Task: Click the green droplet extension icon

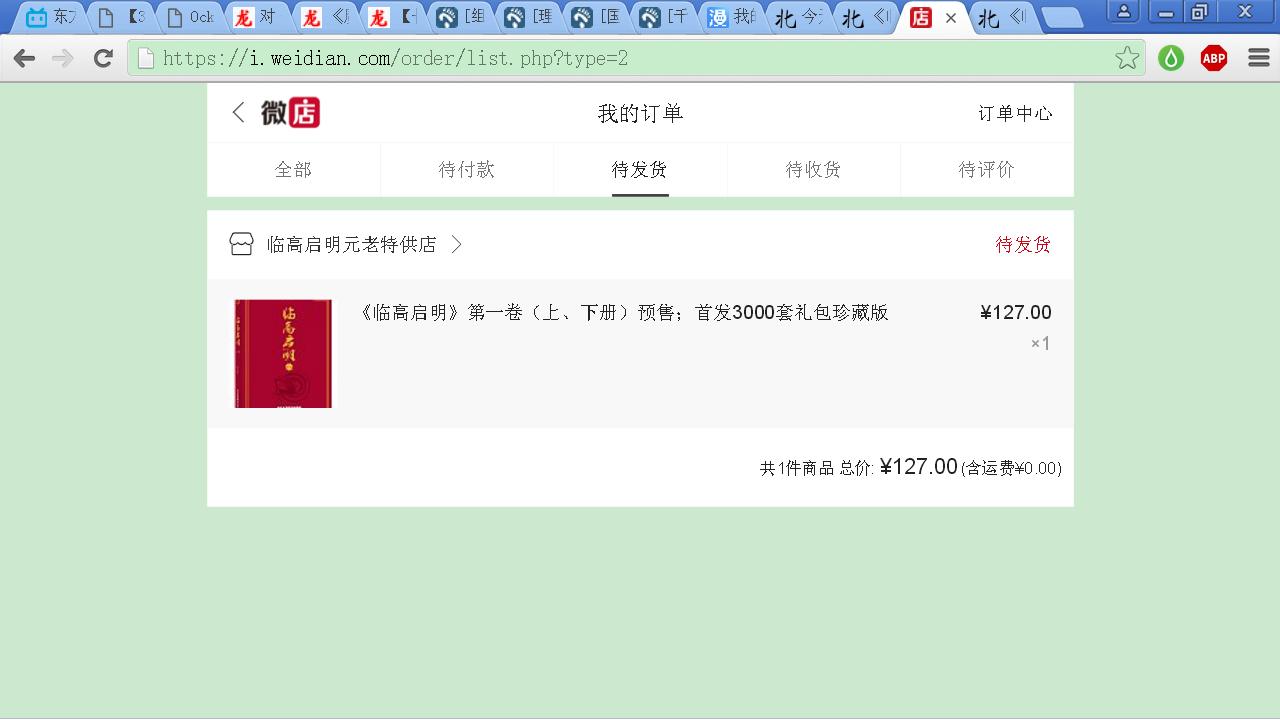Action: pos(1171,58)
